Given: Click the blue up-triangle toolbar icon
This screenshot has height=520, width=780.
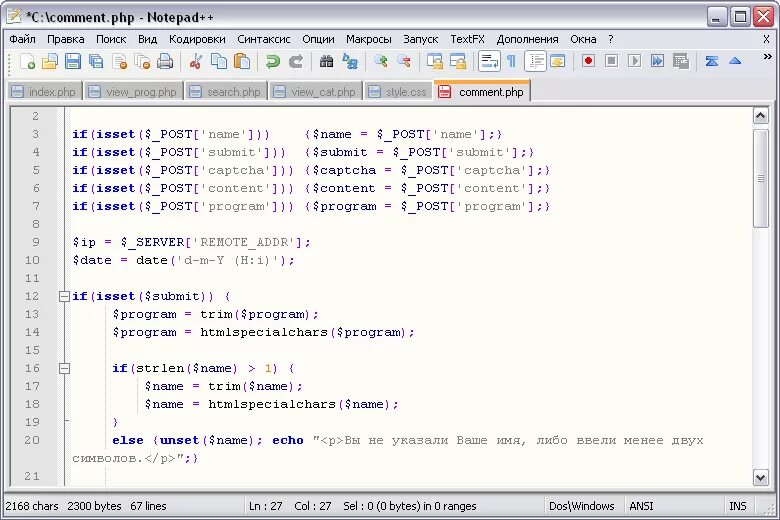Looking at the screenshot, I should (x=735, y=61).
